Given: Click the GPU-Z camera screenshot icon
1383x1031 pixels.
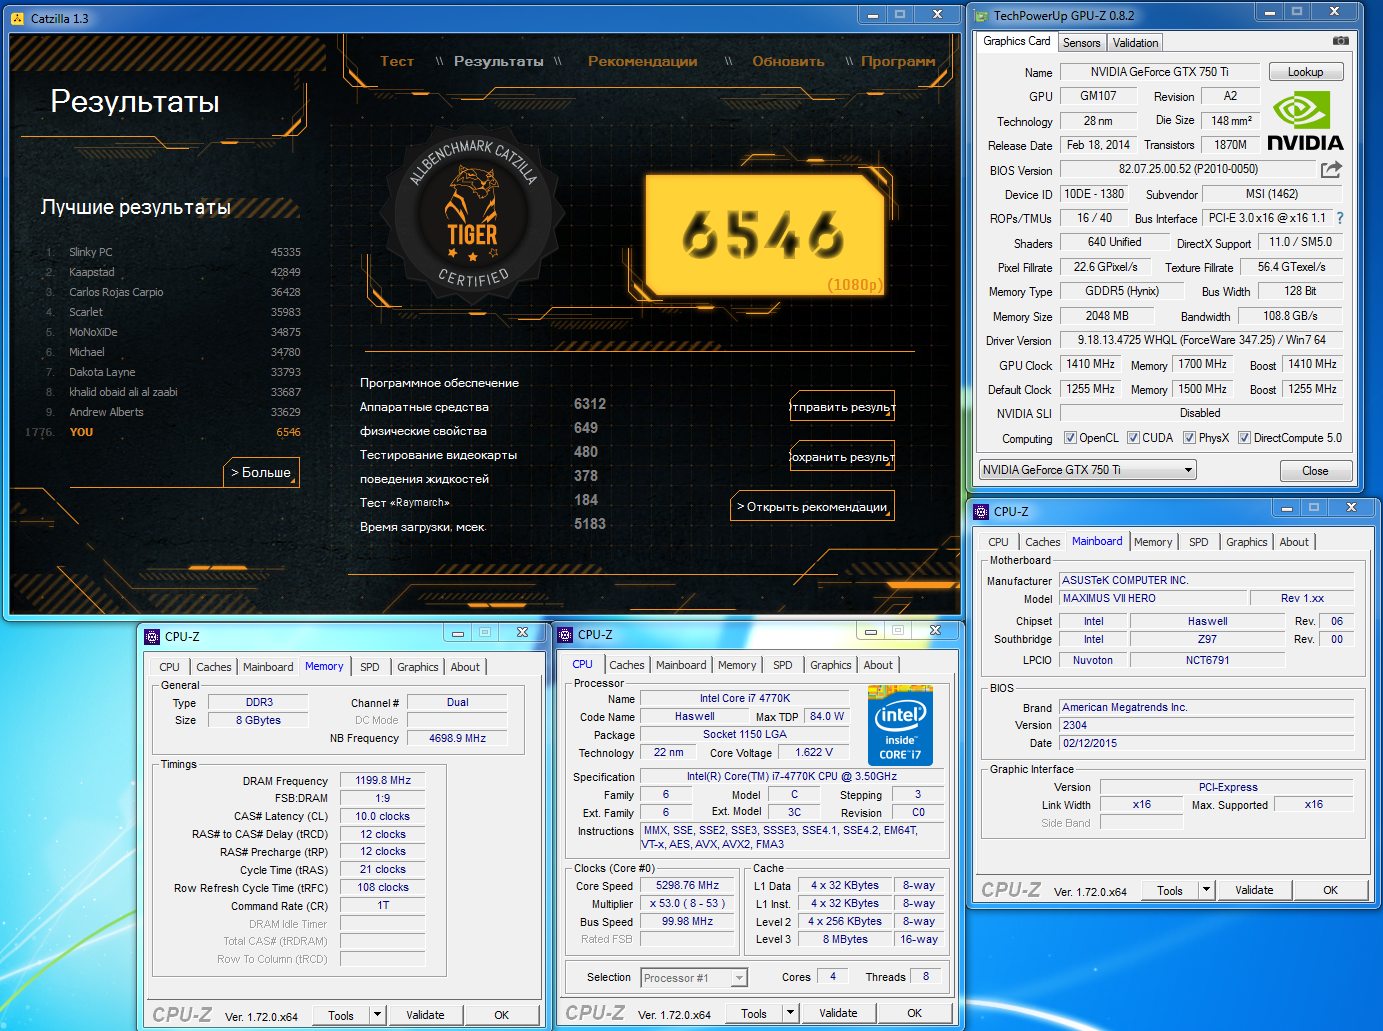Looking at the screenshot, I should (x=1340, y=41).
